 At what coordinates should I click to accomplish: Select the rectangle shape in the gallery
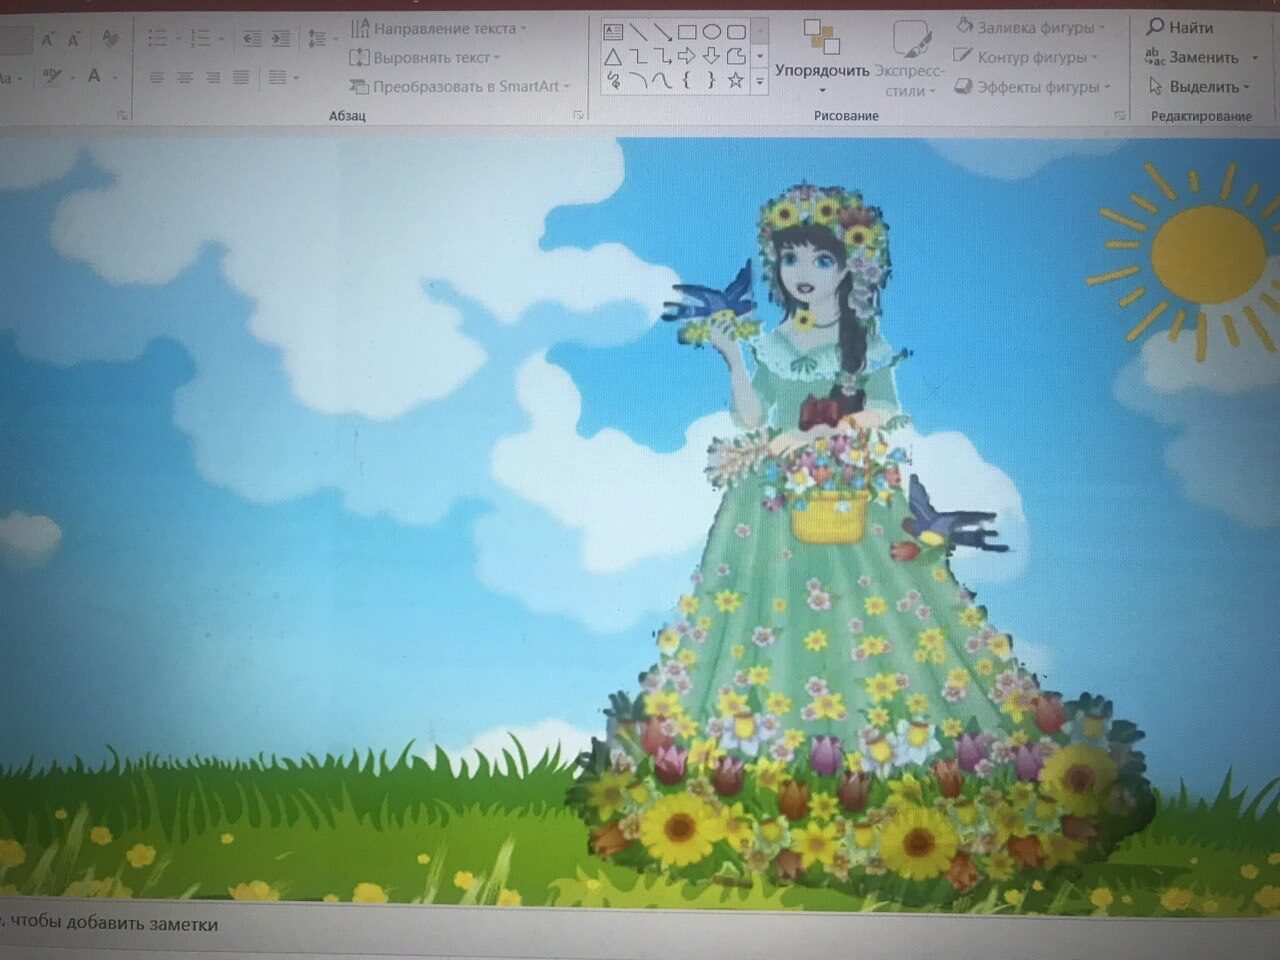(687, 32)
